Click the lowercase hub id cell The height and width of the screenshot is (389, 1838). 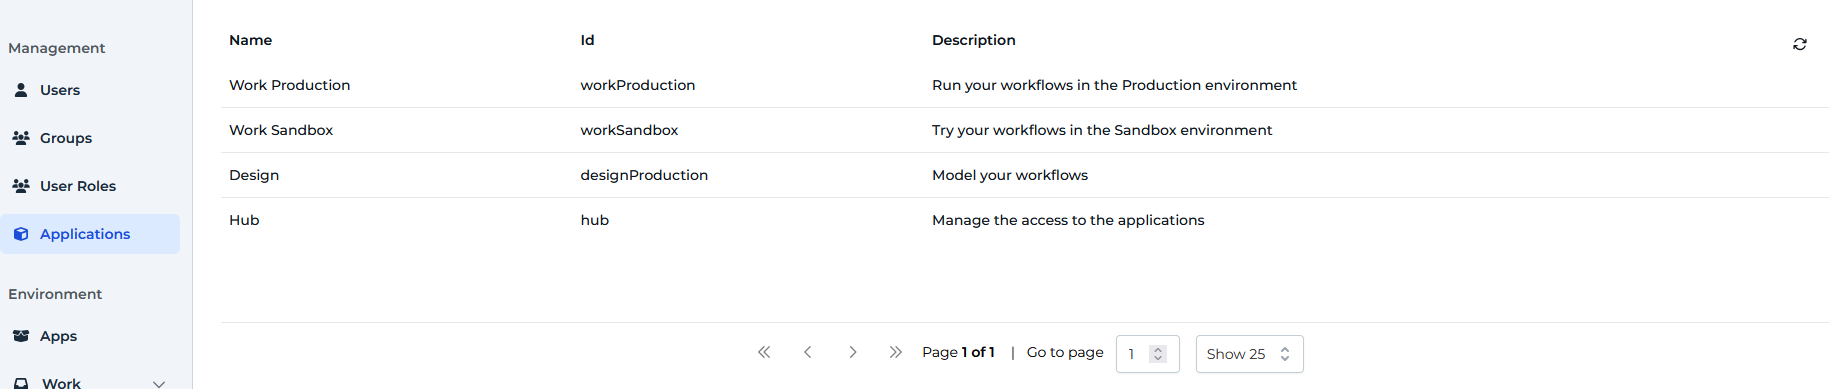click(594, 220)
